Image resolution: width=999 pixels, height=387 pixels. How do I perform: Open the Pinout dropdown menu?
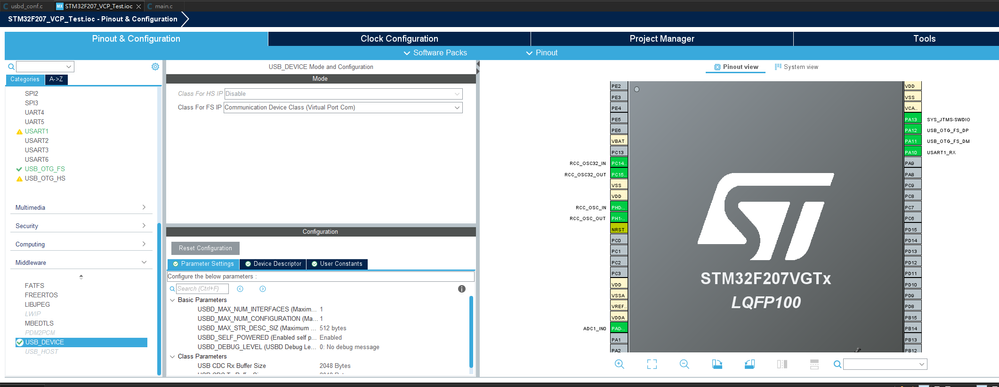click(542, 53)
